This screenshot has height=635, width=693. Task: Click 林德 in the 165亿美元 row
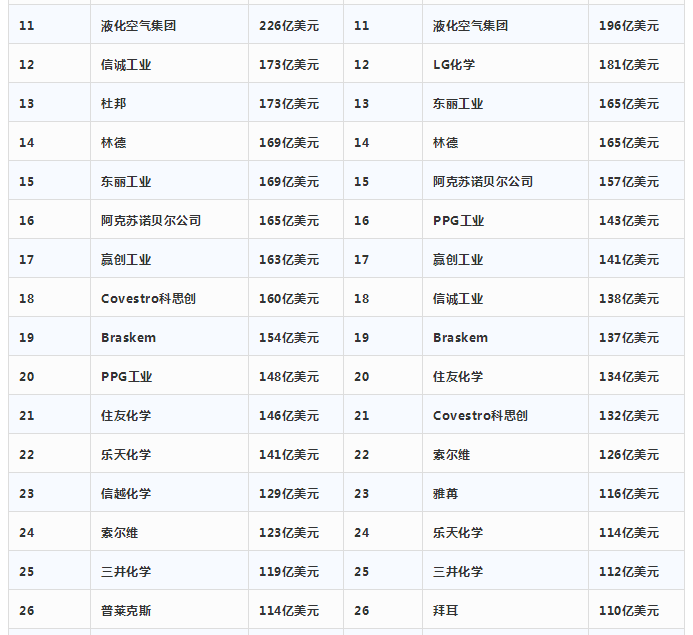tap(446, 143)
